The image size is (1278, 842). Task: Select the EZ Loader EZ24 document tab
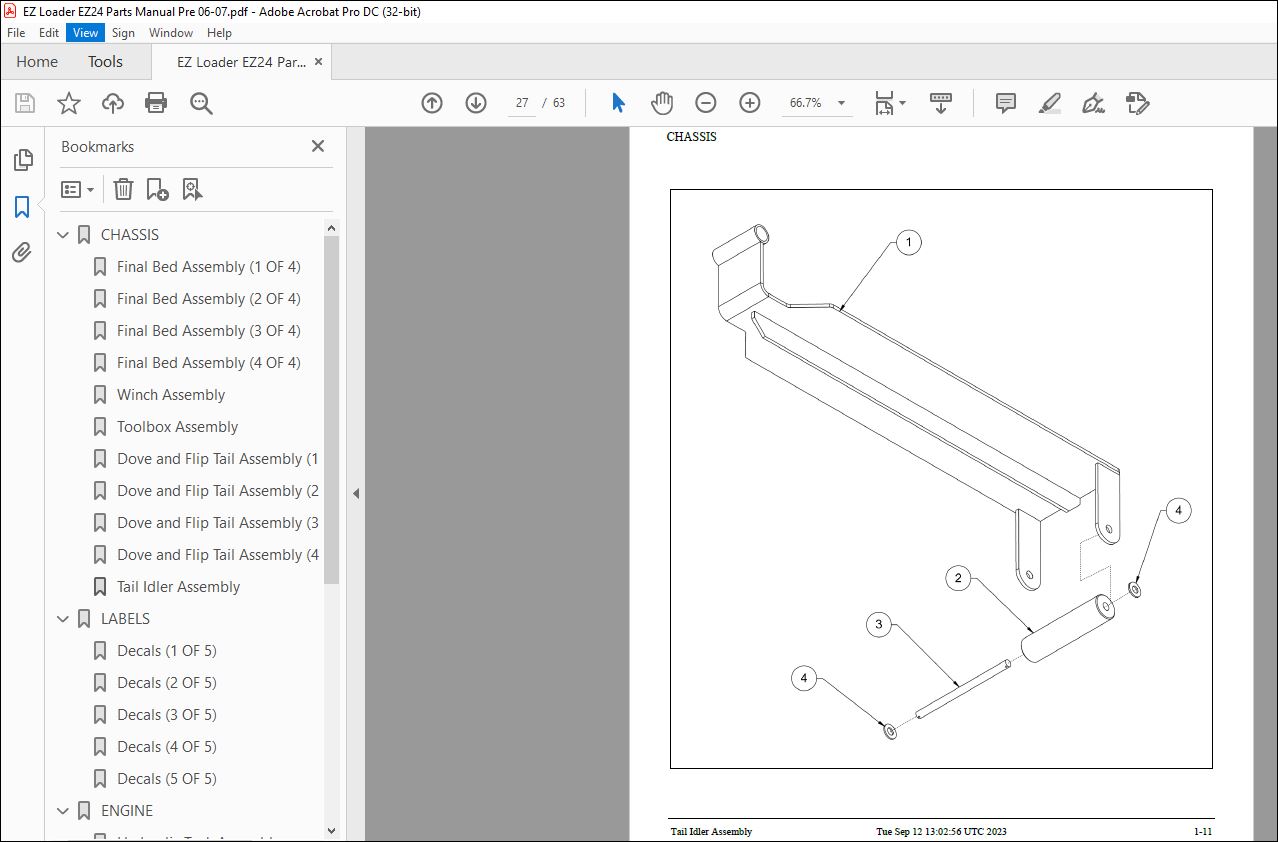(x=241, y=62)
